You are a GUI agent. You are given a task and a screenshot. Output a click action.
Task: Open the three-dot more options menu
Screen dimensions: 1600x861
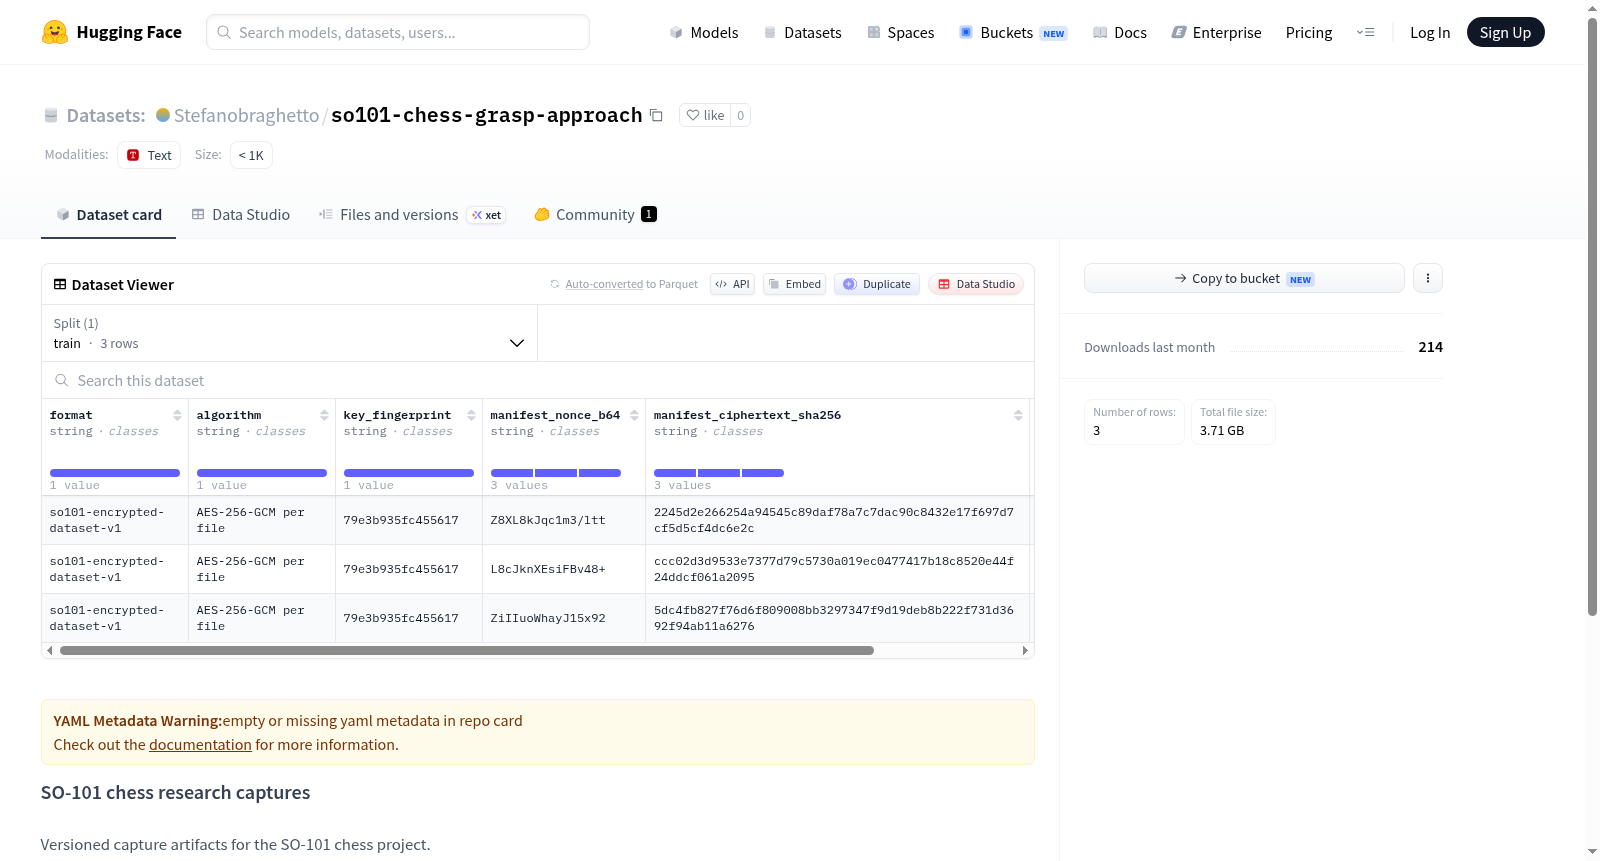tap(1428, 278)
